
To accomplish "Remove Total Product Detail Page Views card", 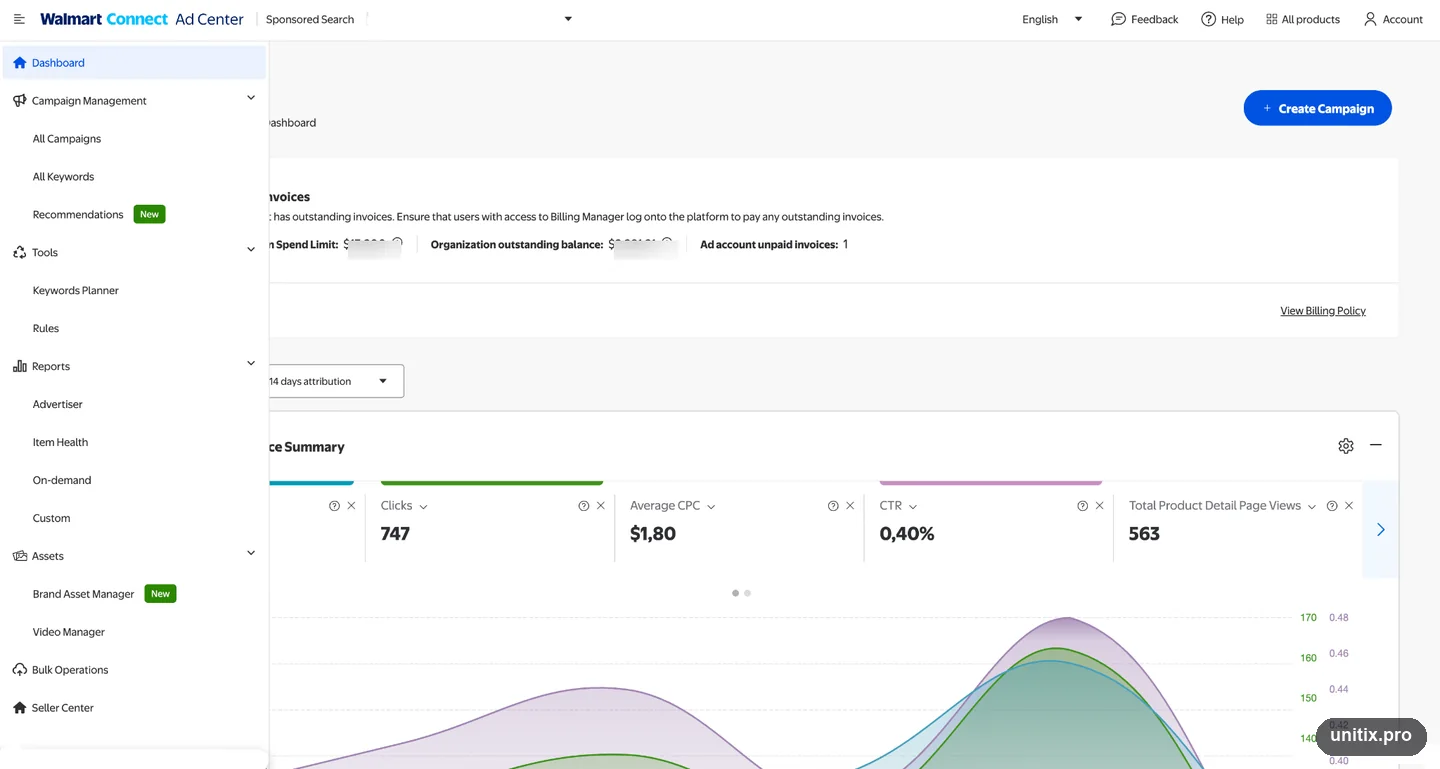I will (x=1349, y=506).
